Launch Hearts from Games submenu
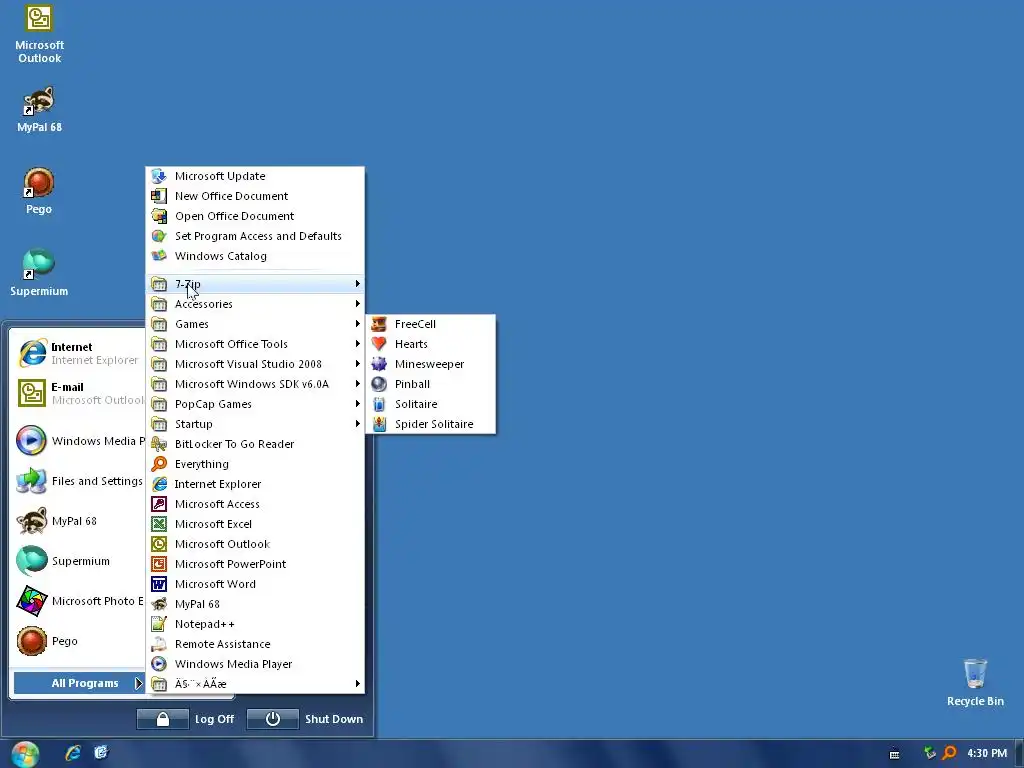Viewport: 1024px width, 768px height. click(x=430, y=344)
